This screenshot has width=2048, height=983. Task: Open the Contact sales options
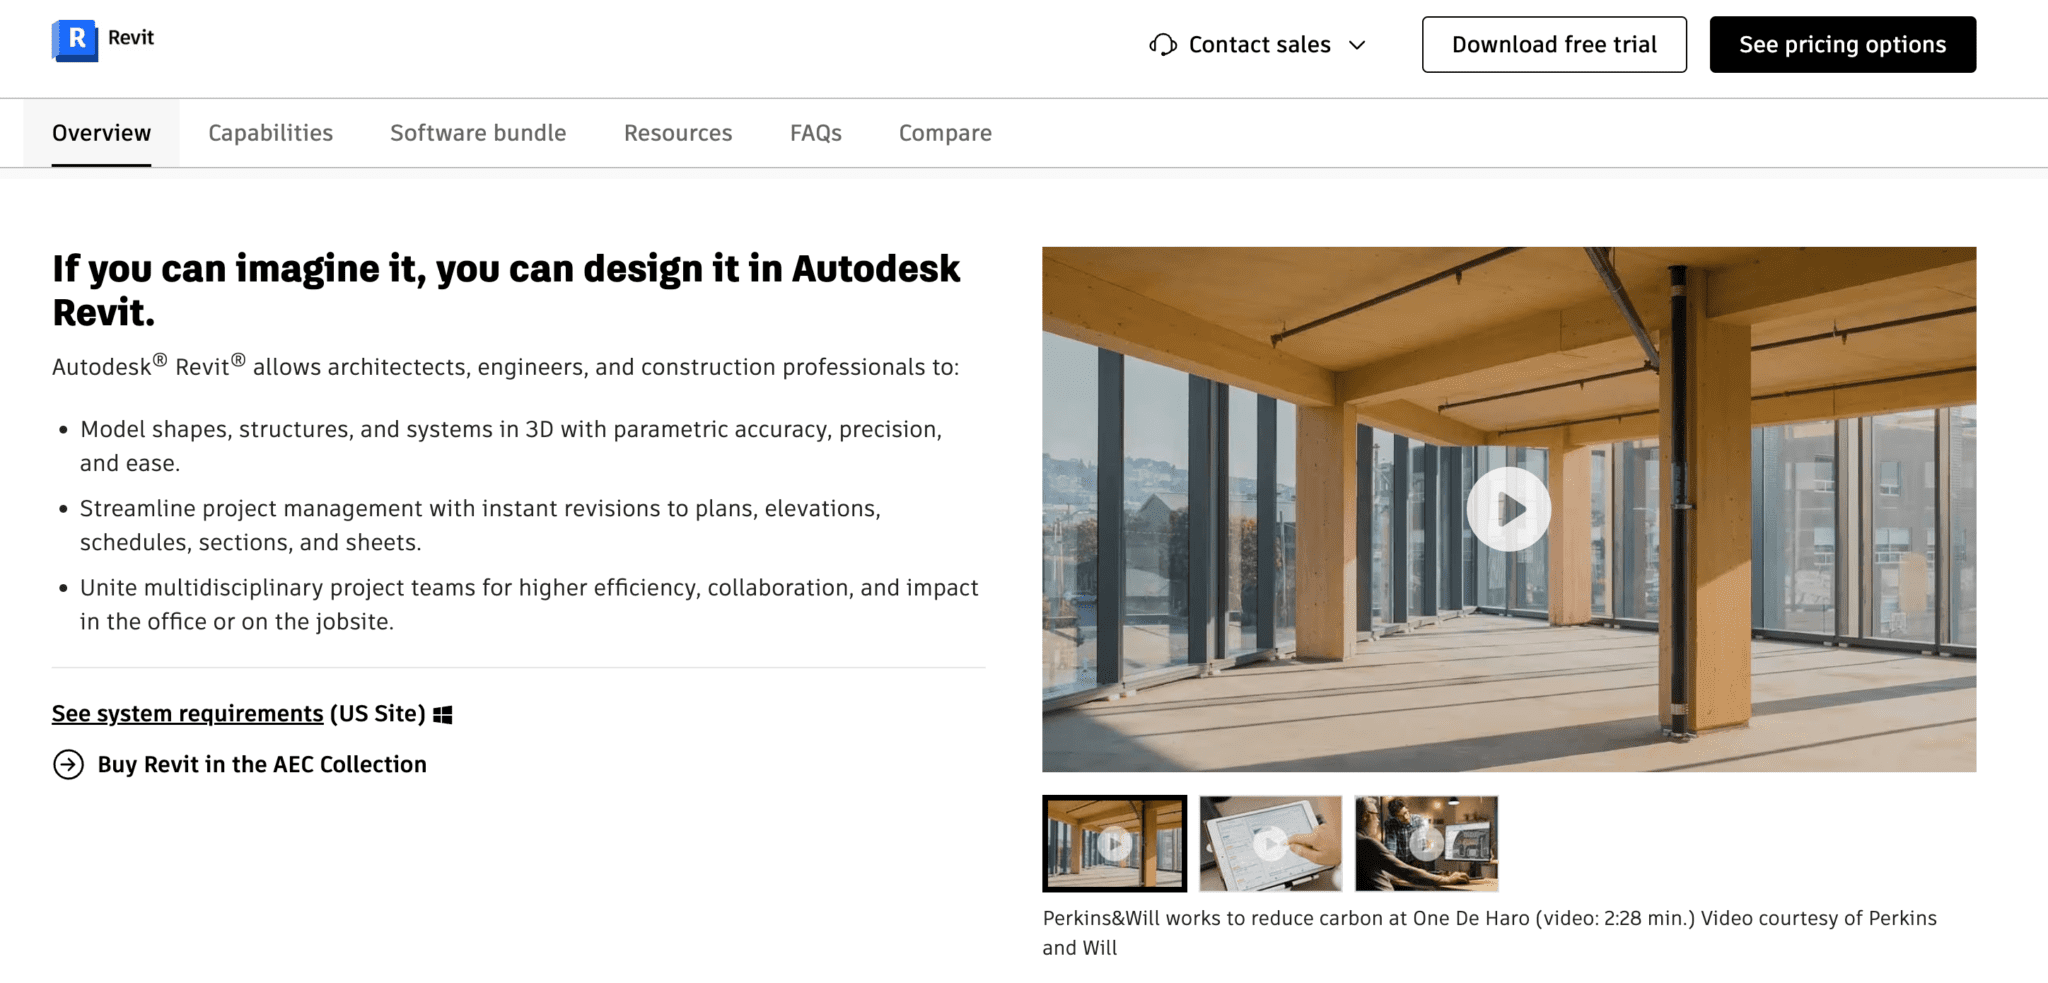(x=1258, y=44)
